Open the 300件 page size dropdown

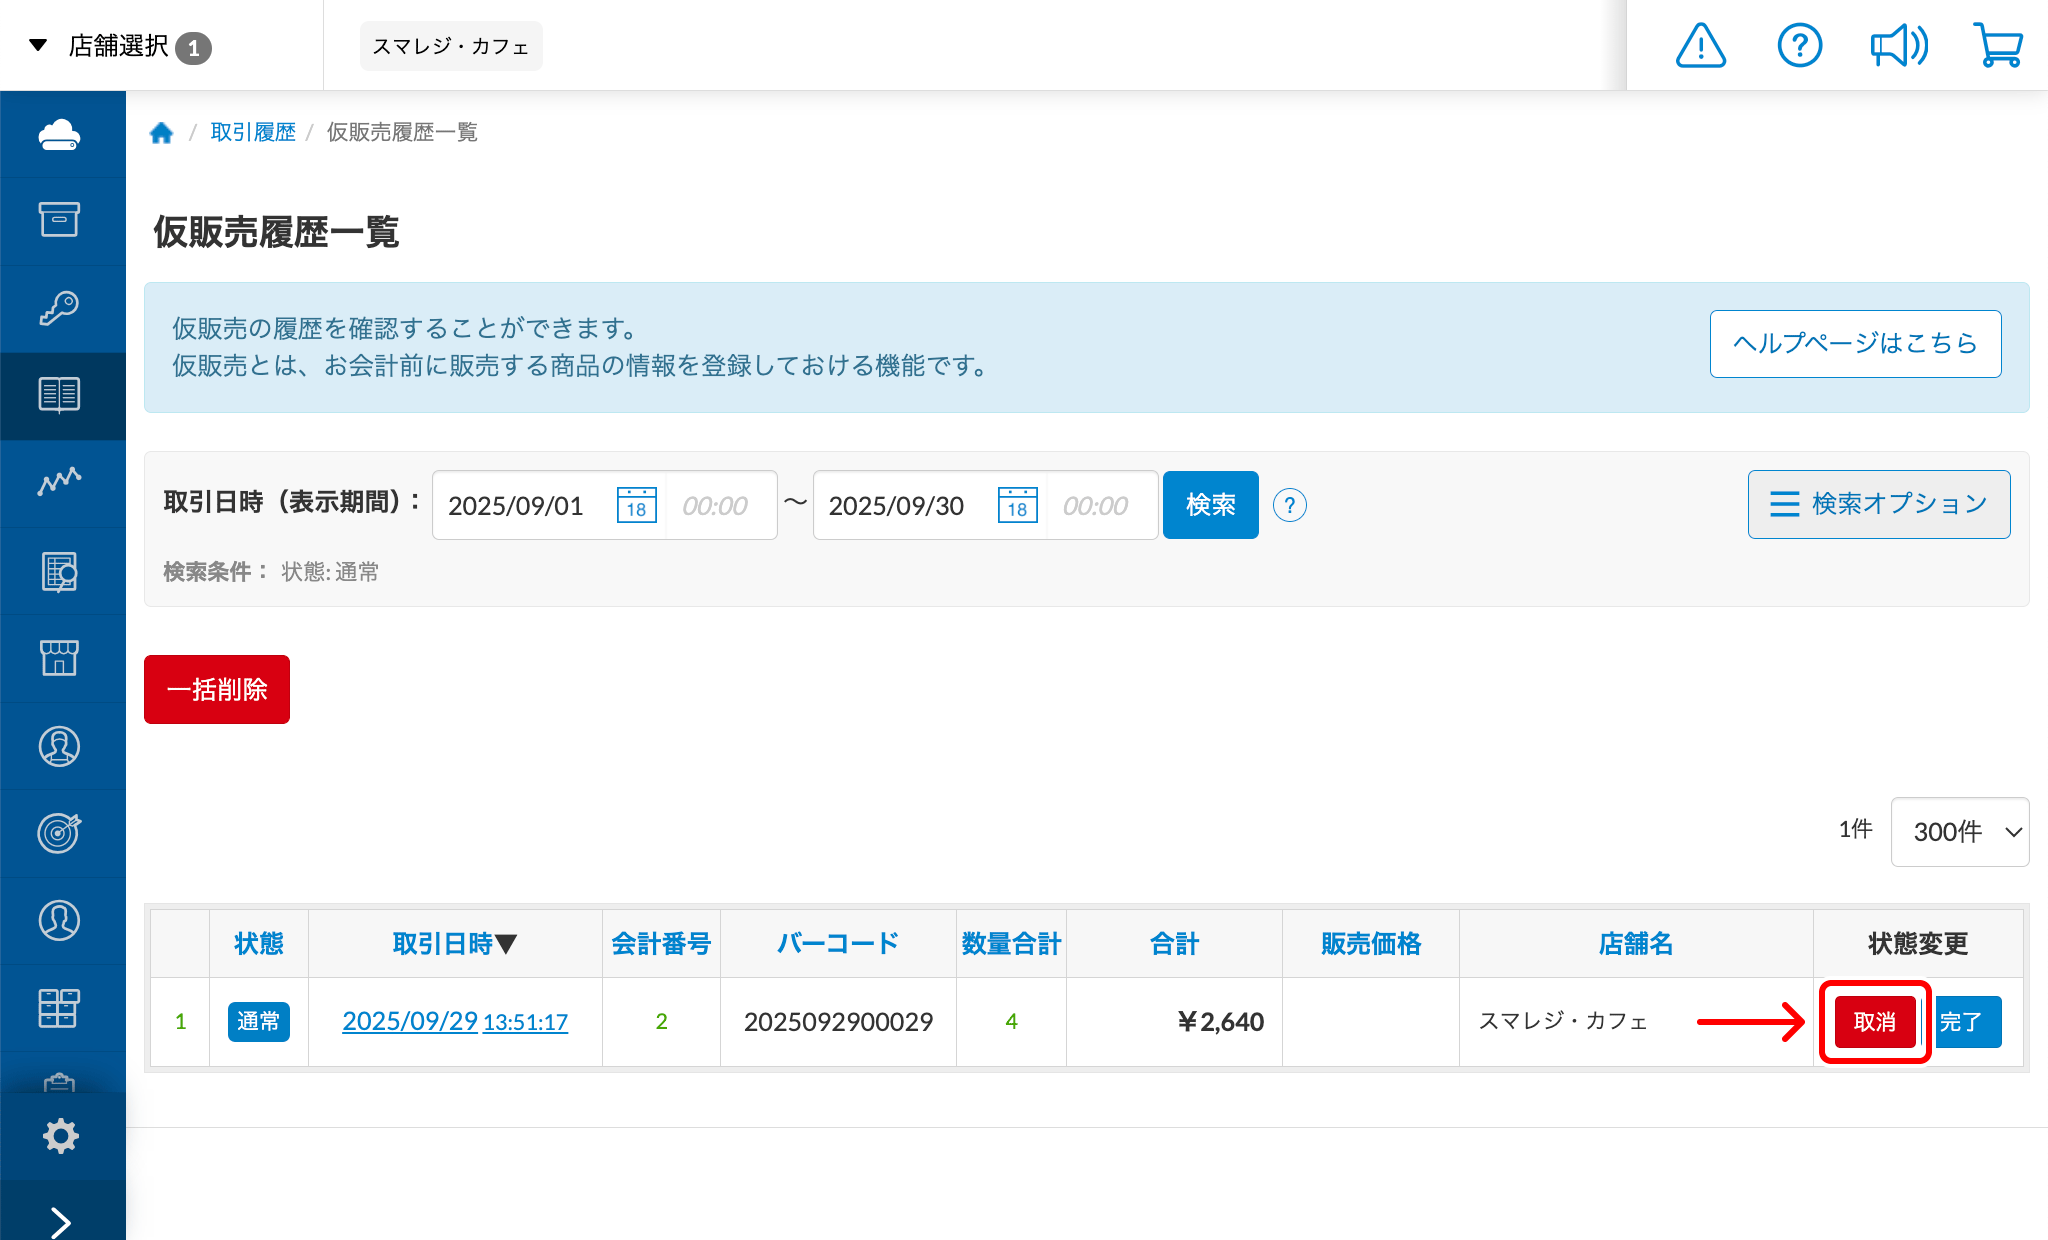coord(1959,831)
